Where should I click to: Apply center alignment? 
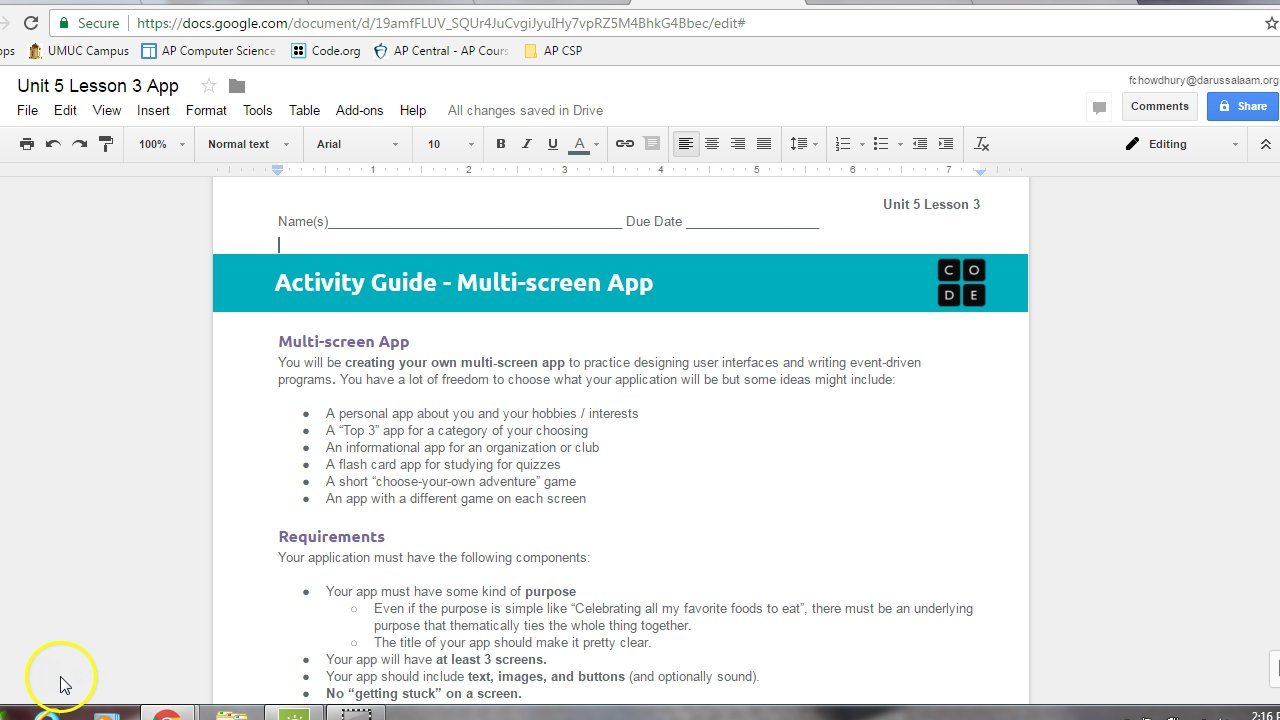pos(712,143)
